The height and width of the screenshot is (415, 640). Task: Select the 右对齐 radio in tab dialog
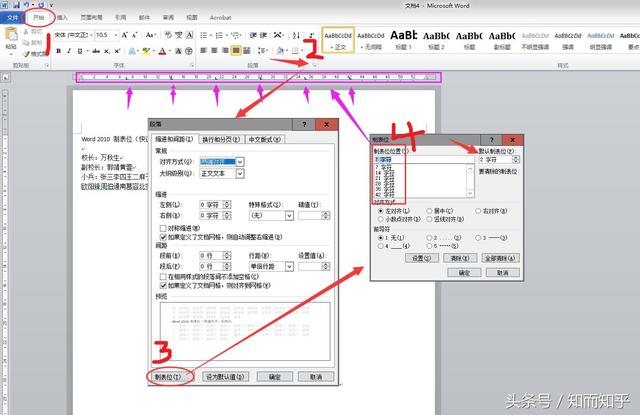coord(478,211)
